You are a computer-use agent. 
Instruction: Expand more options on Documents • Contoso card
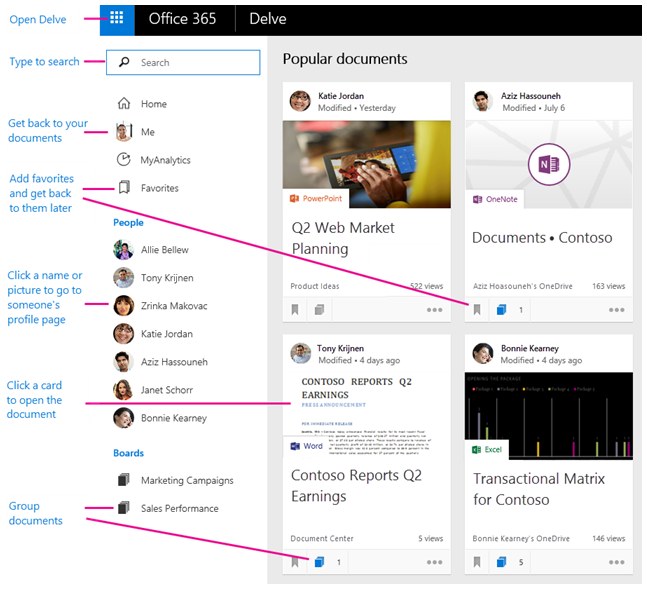(616, 310)
